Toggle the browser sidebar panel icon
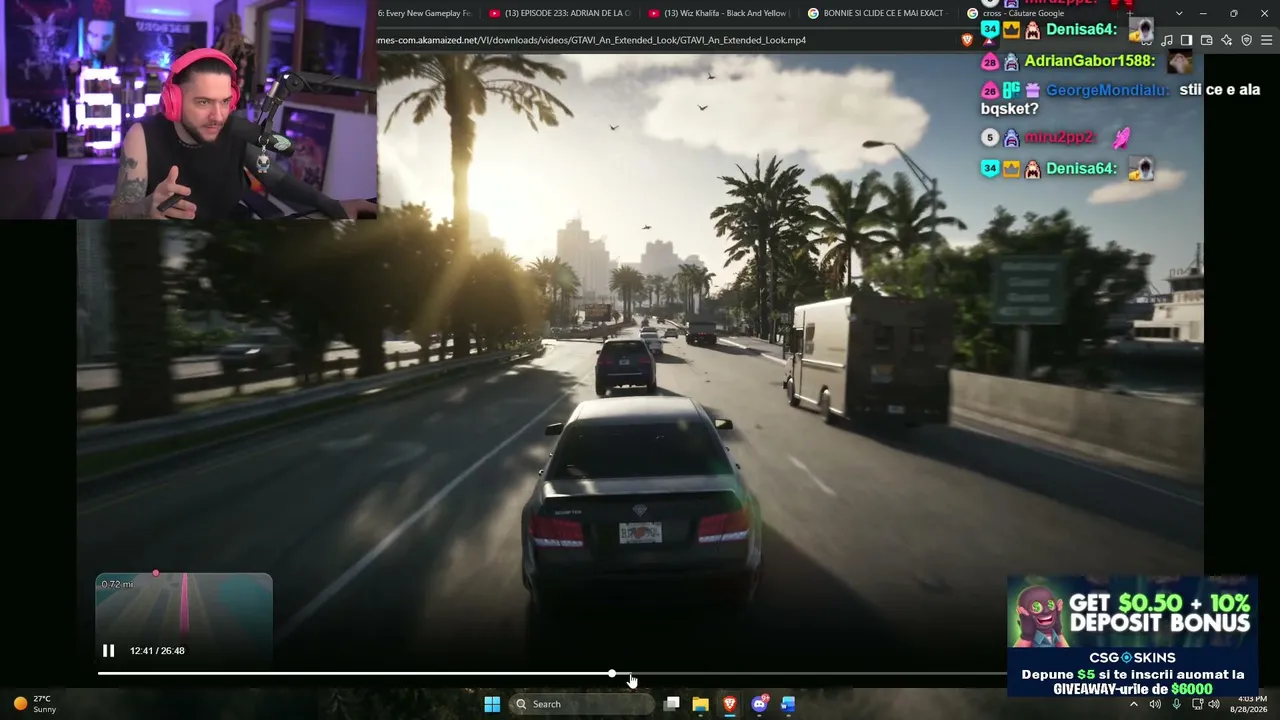This screenshot has height=720, width=1280. pos(1186,40)
